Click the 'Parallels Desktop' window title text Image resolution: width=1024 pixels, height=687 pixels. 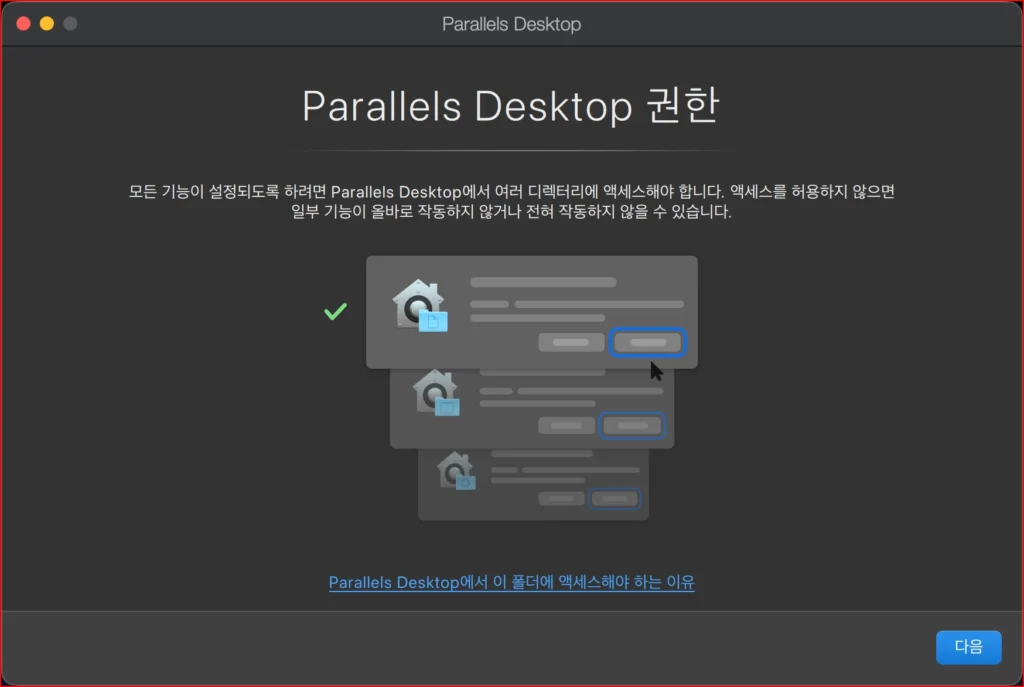[511, 24]
